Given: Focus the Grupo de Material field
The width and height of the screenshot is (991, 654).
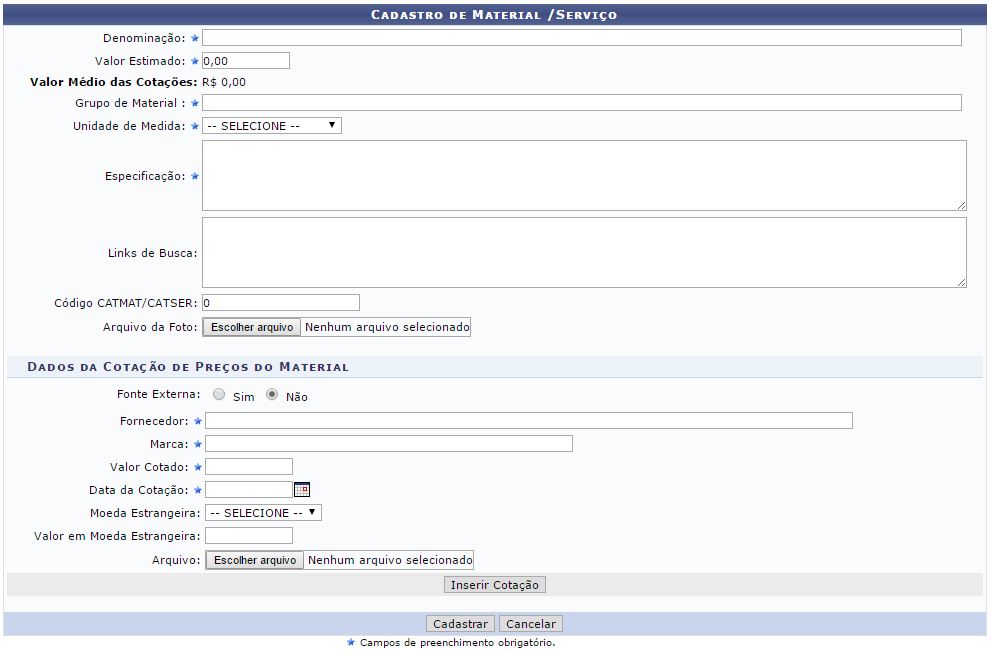Looking at the screenshot, I should coord(581,103).
